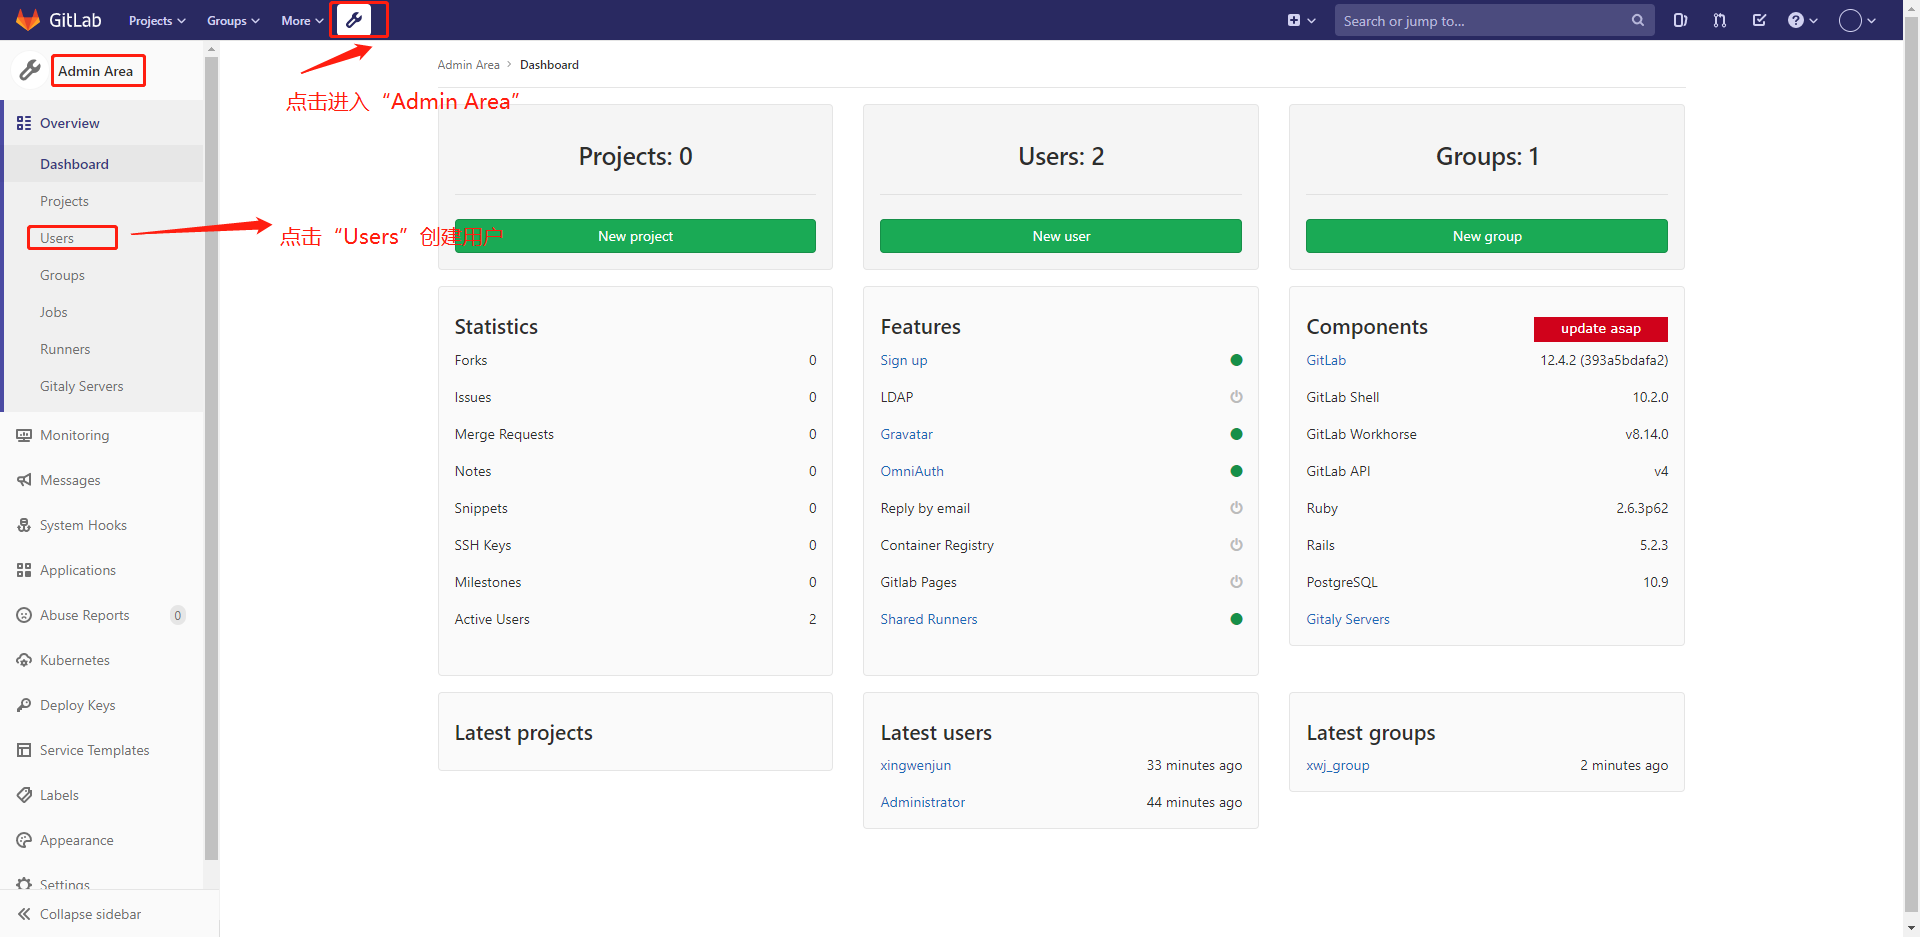The height and width of the screenshot is (937, 1920).
Task: Open Gitaly Servers in sidebar
Action: 104,386
